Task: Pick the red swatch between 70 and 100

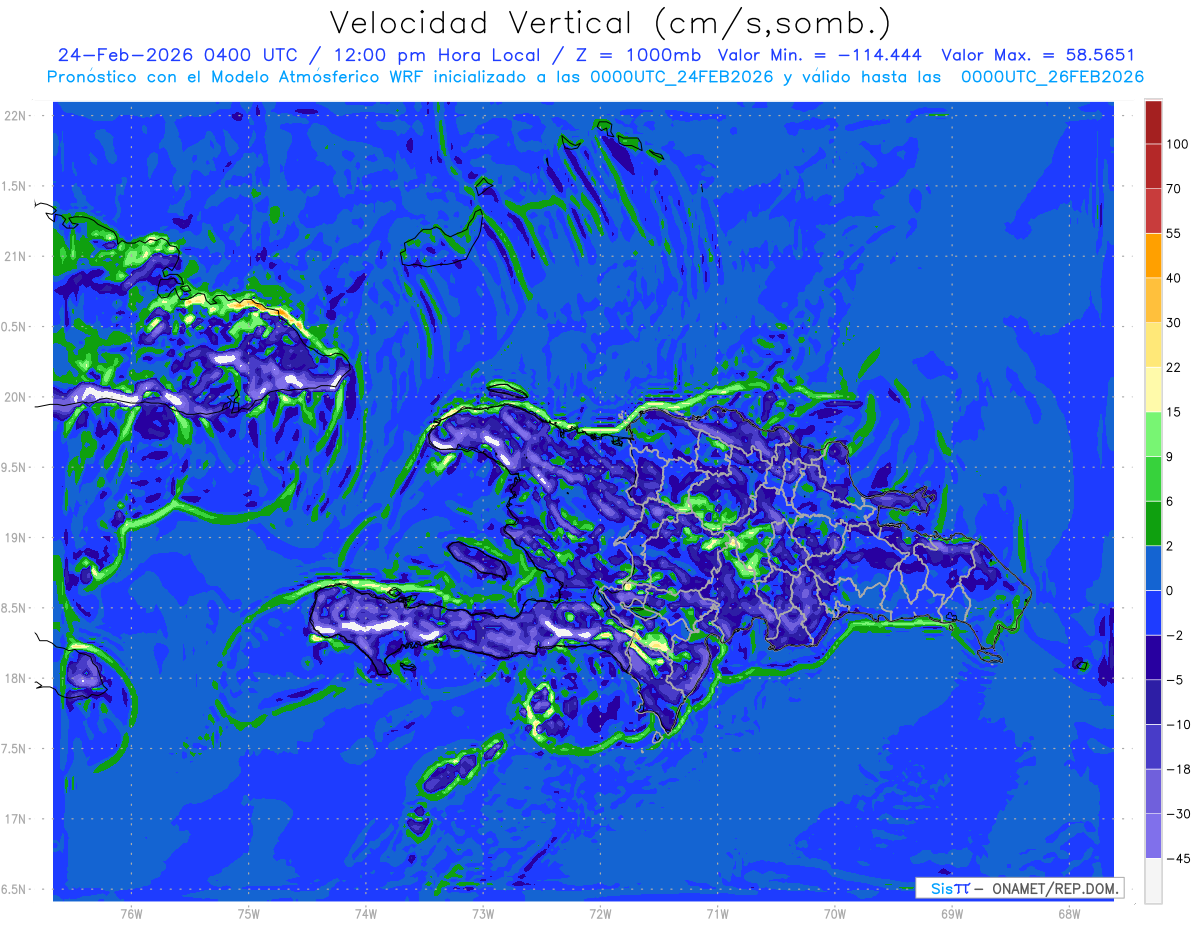Action: coord(1153,166)
